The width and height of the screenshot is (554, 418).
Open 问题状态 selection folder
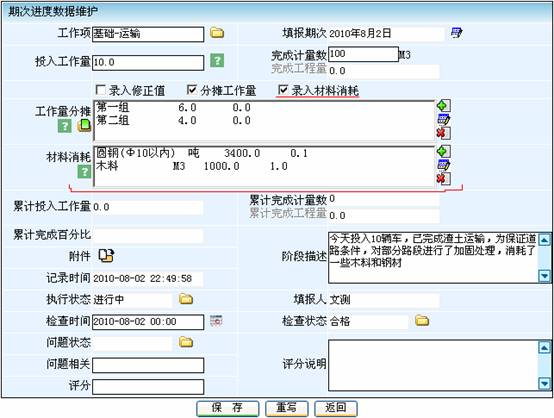click(x=186, y=342)
